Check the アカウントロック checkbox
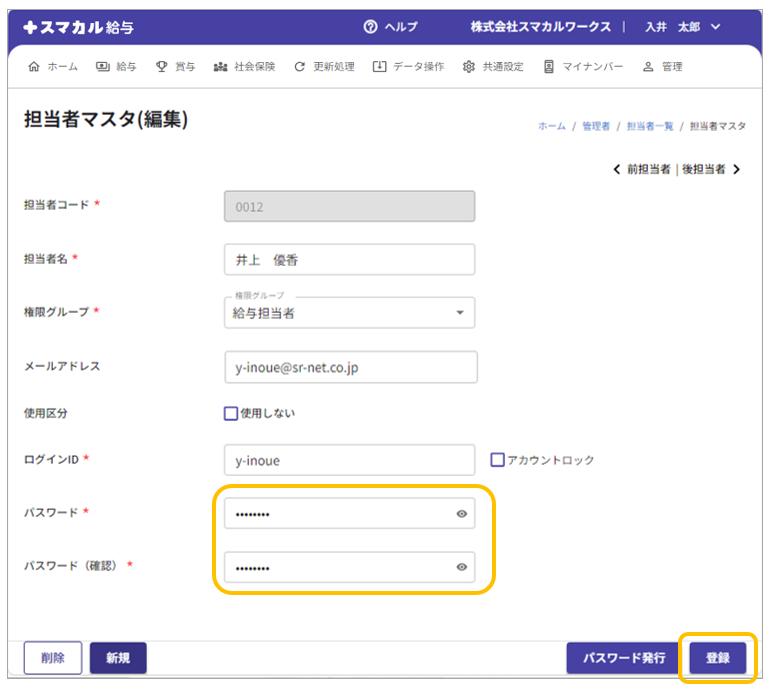The width and height of the screenshot is (772, 689). coord(497,460)
